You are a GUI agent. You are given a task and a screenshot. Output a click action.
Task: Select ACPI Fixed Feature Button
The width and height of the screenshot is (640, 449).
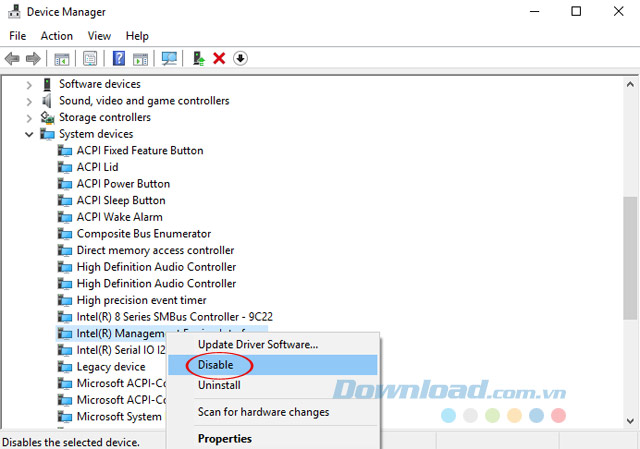[140, 151]
